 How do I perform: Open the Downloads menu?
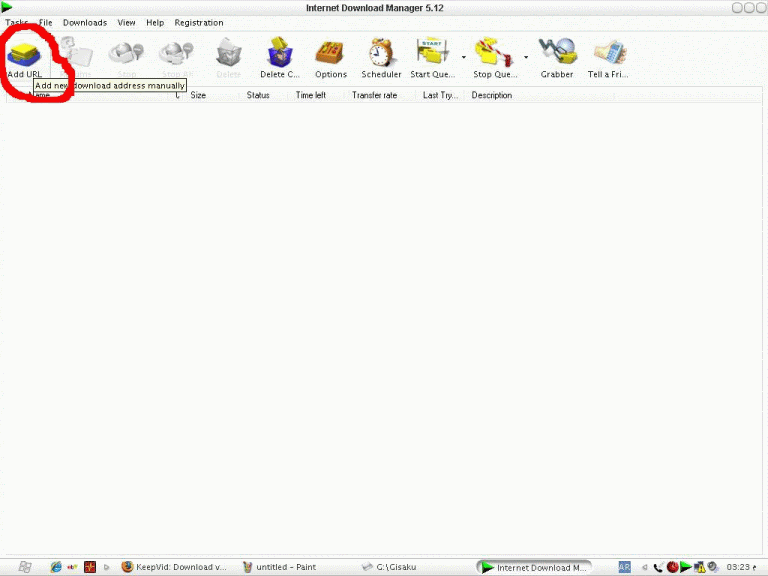[84, 22]
